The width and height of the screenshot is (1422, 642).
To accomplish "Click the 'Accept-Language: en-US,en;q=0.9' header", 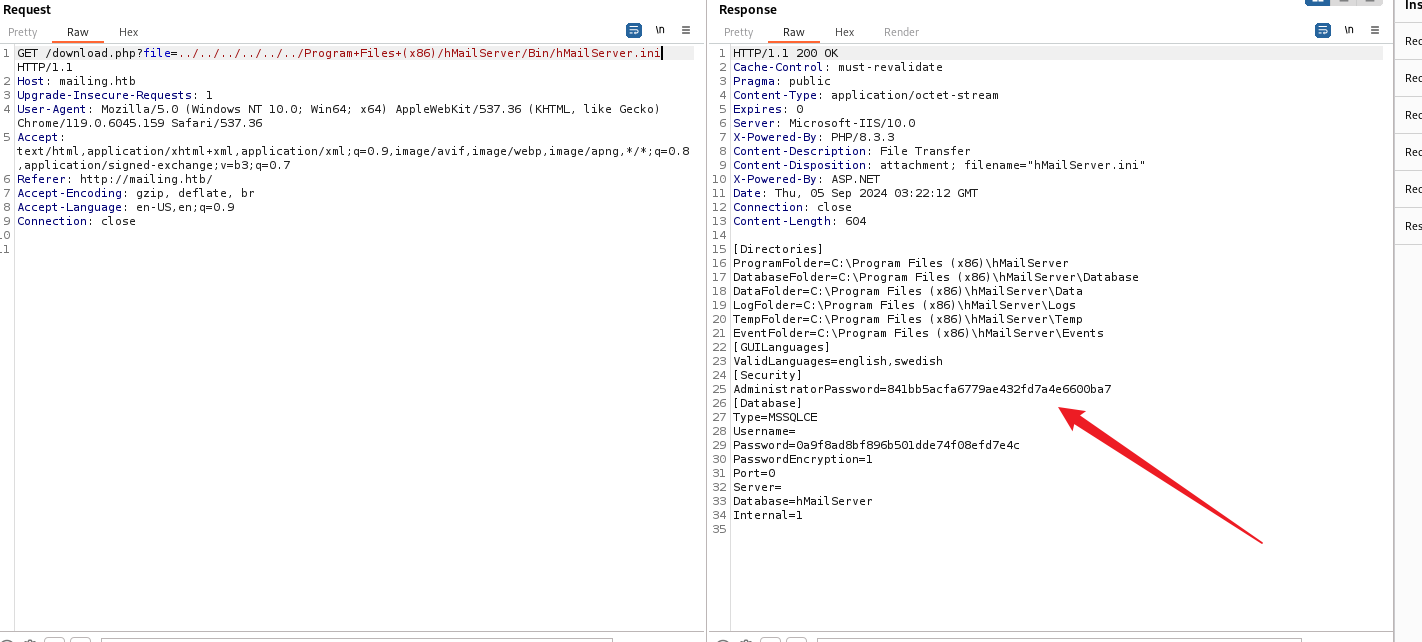I will (126, 207).
